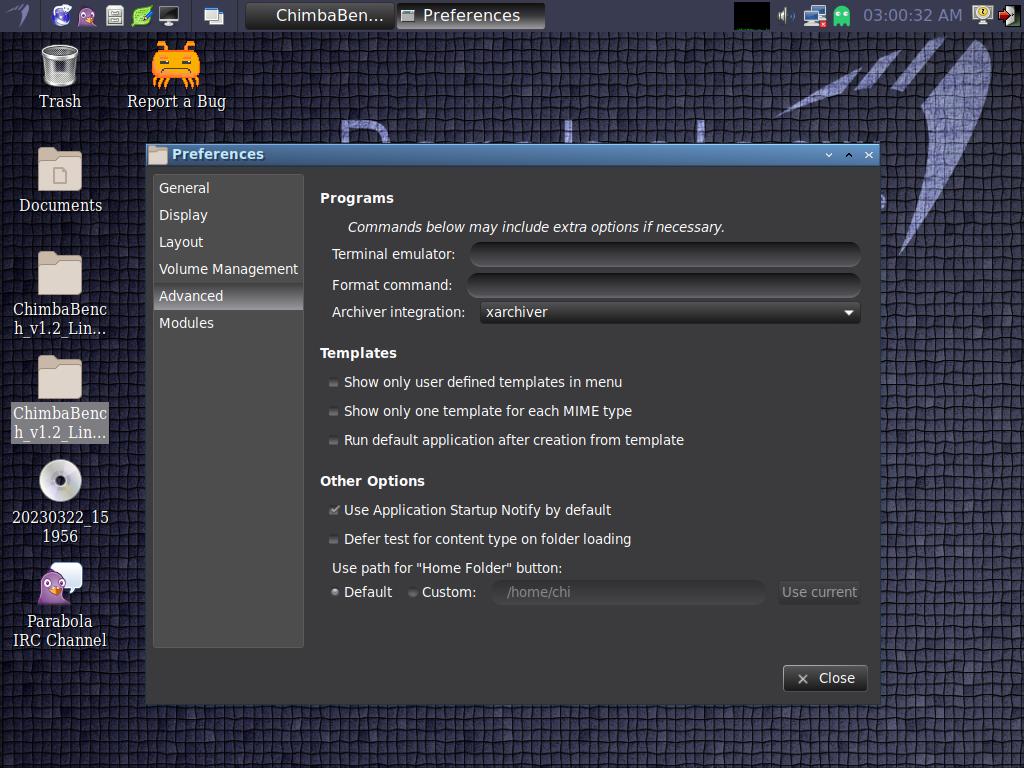
Task: Select the 20230322_151956 disc image icon
Action: click(x=60, y=502)
